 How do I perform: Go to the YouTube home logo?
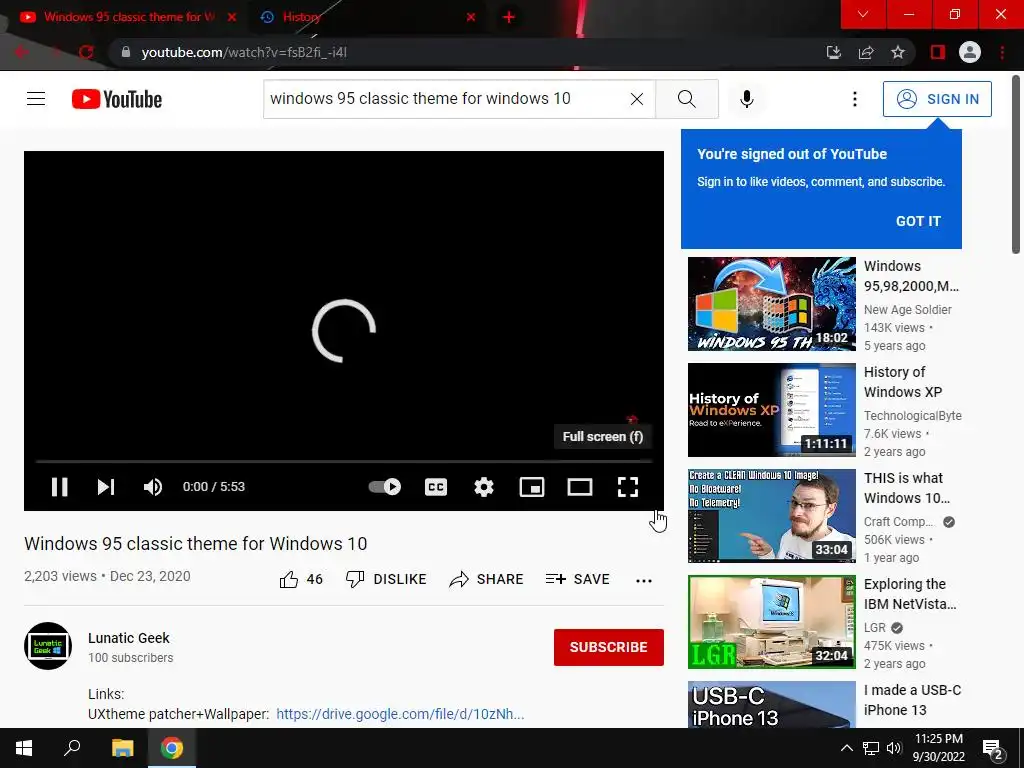[x=117, y=99]
